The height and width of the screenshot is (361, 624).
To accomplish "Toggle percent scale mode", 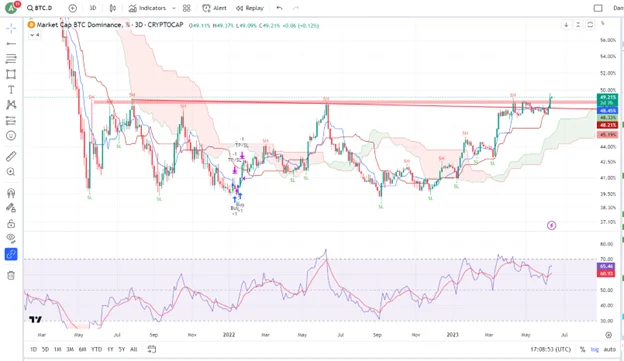I will 583,349.
